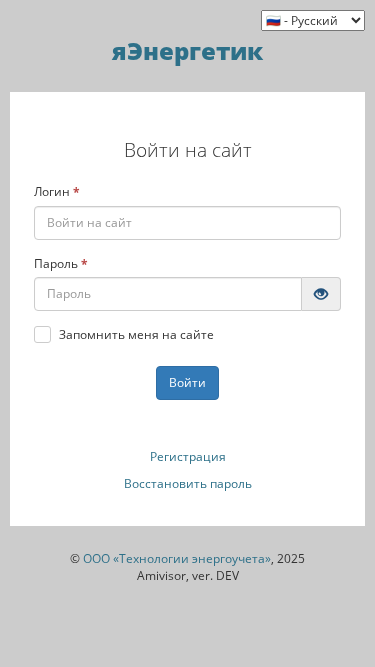Click the Логин field label
Image resolution: width=375 pixels, height=667 pixels.
click(x=51, y=192)
